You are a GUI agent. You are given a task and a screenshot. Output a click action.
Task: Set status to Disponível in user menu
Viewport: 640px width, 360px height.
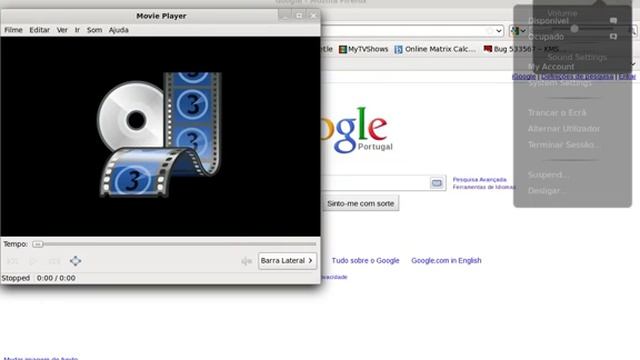pyautogui.click(x=548, y=21)
